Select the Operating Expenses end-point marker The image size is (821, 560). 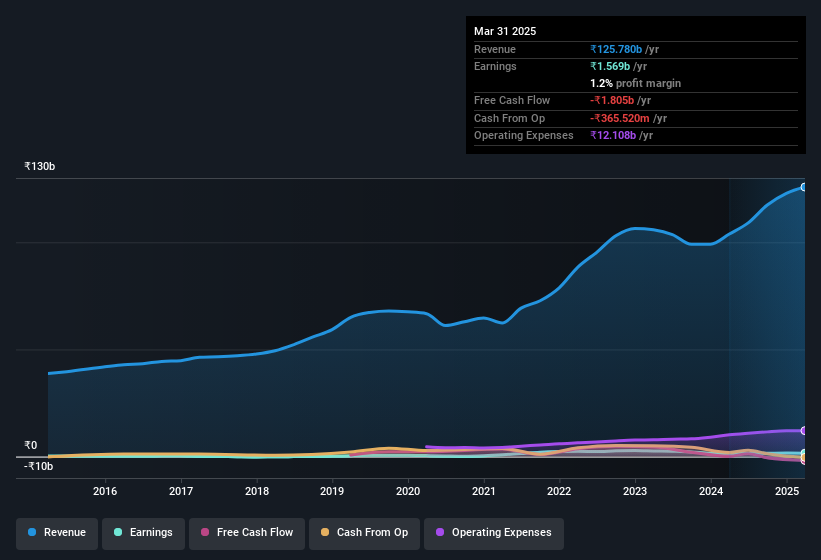pos(804,431)
